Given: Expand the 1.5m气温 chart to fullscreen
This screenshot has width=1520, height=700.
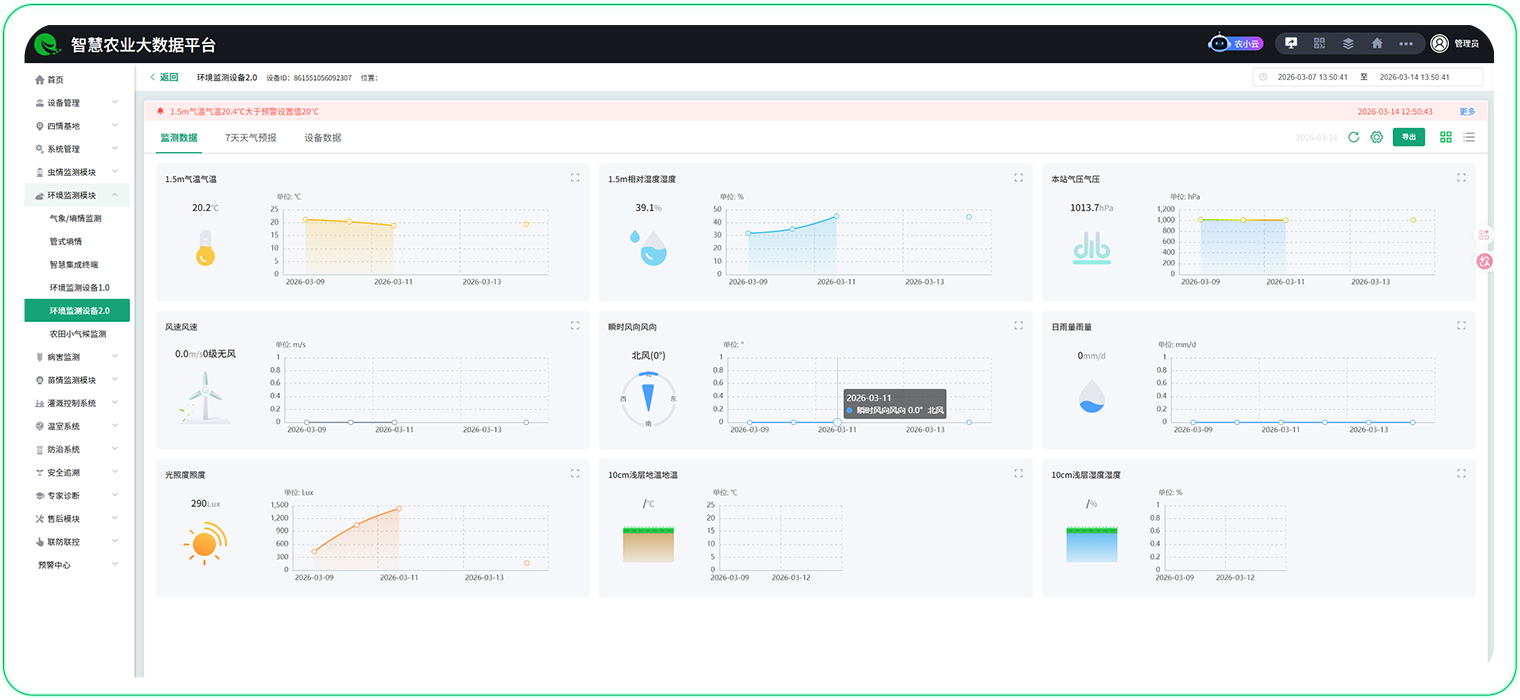Looking at the screenshot, I should tap(575, 178).
